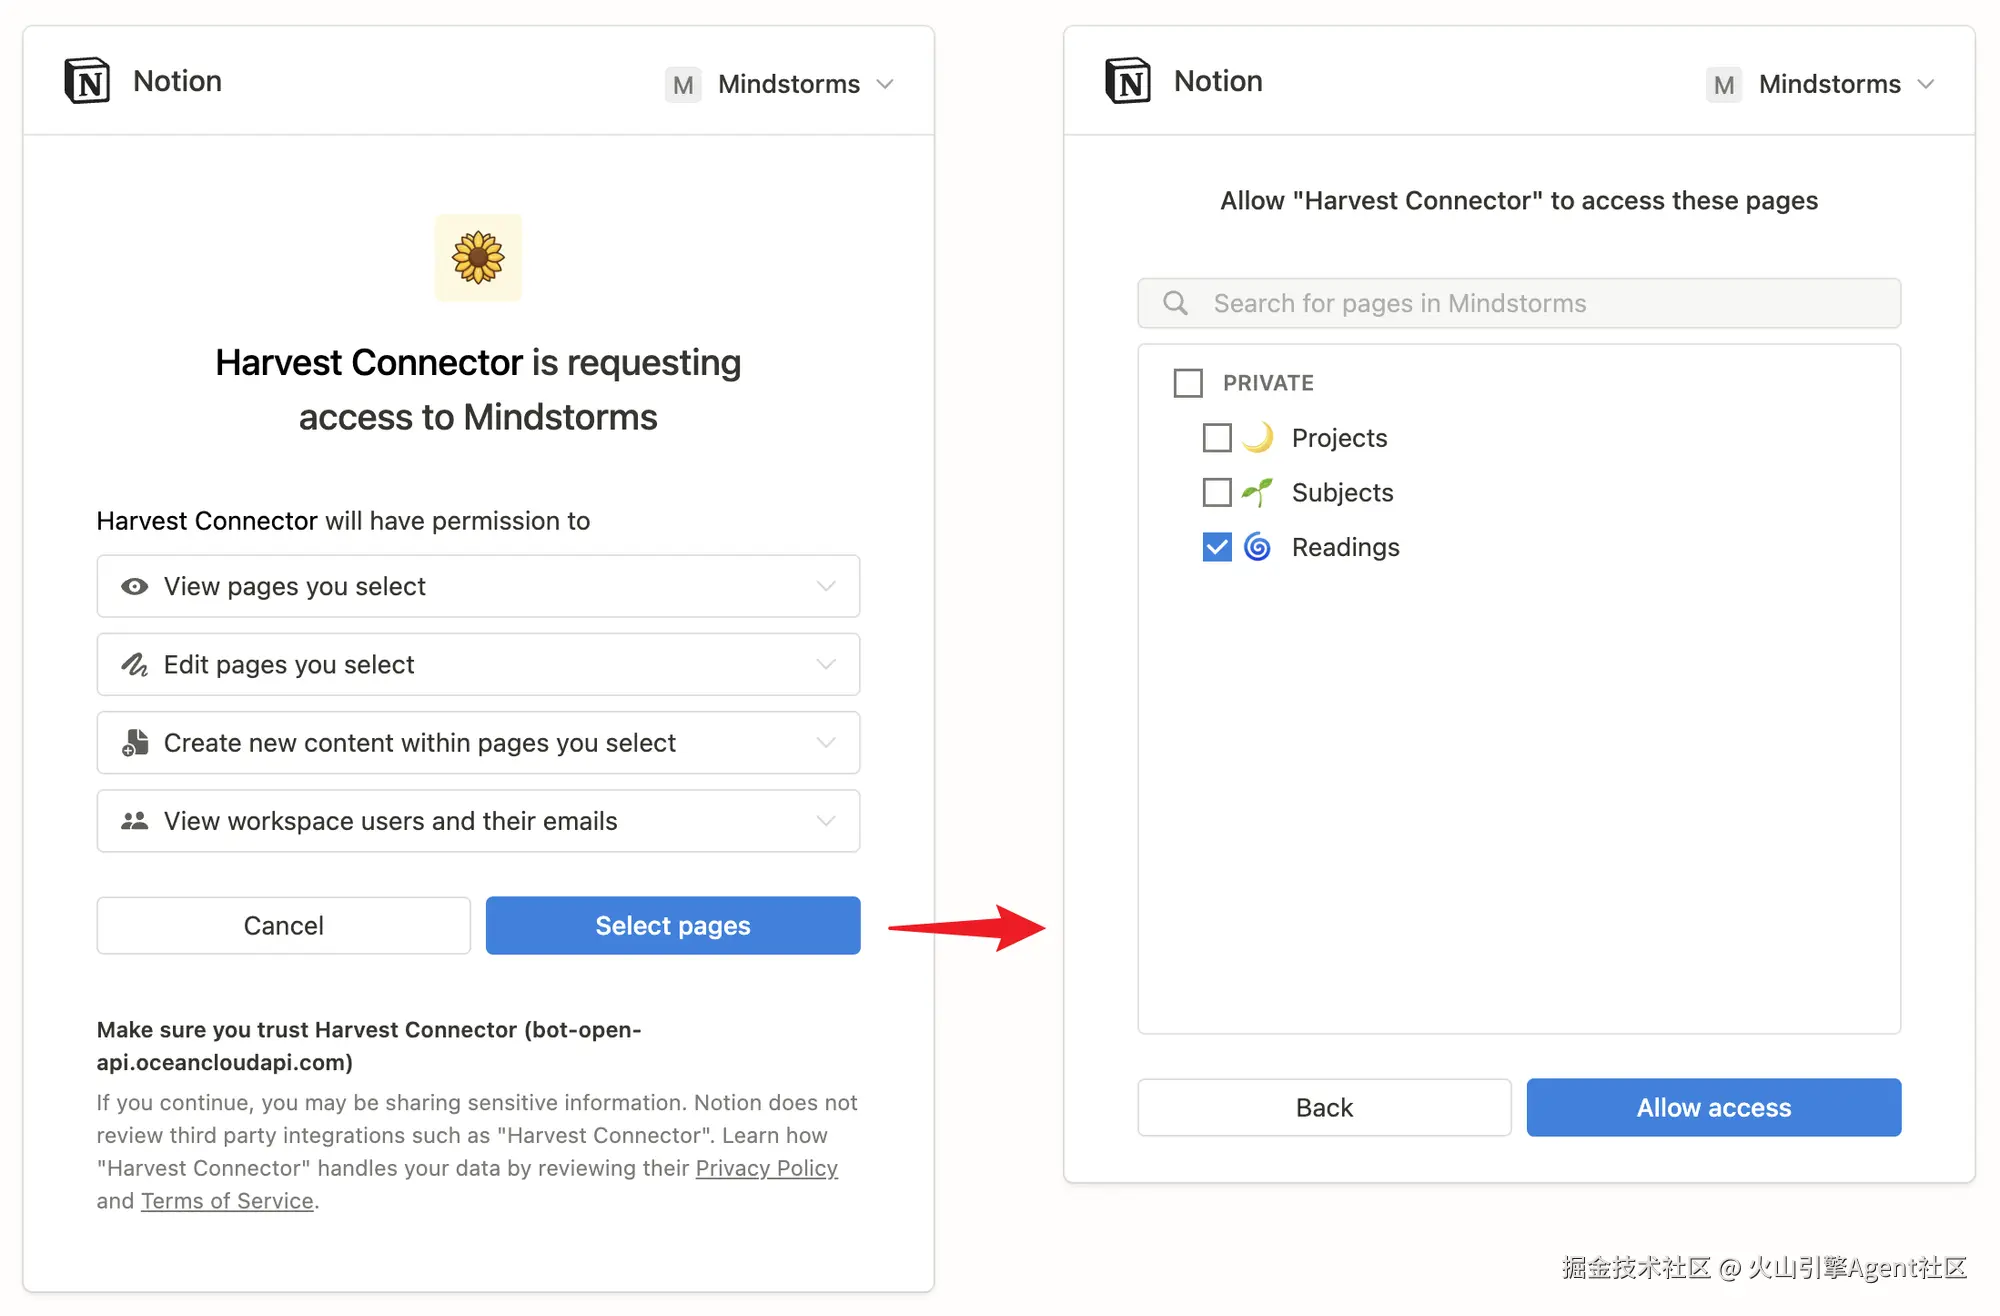Click the document-plus icon for Create new content
This screenshot has height=1316, width=2000.
click(x=134, y=742)
